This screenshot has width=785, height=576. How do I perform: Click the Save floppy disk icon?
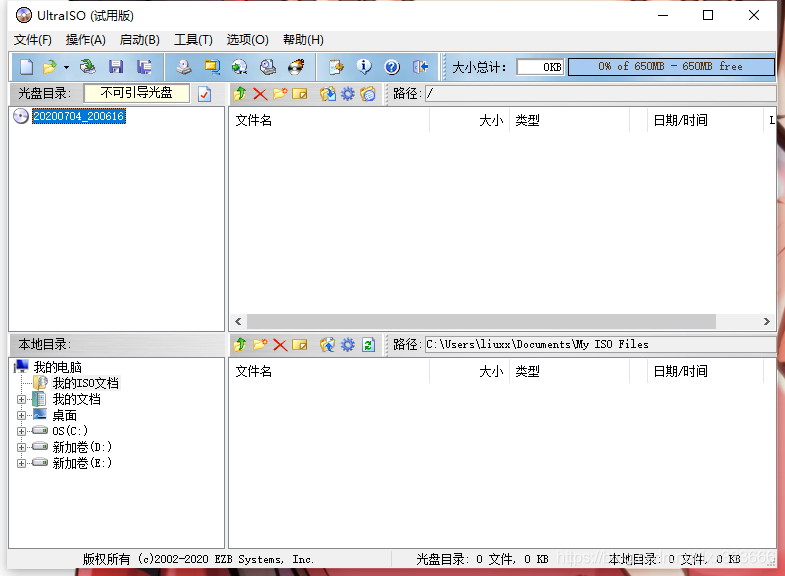point(116,67)
